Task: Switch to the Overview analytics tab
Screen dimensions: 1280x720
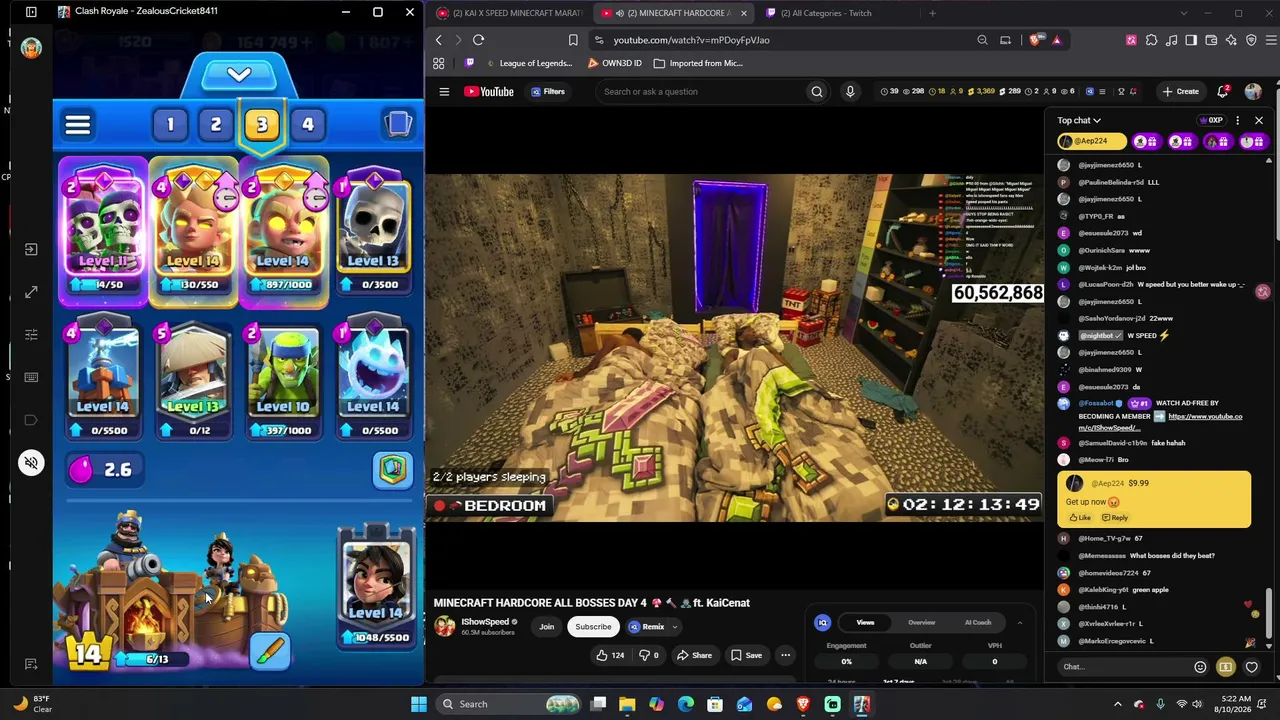Action: coord(921,623)
